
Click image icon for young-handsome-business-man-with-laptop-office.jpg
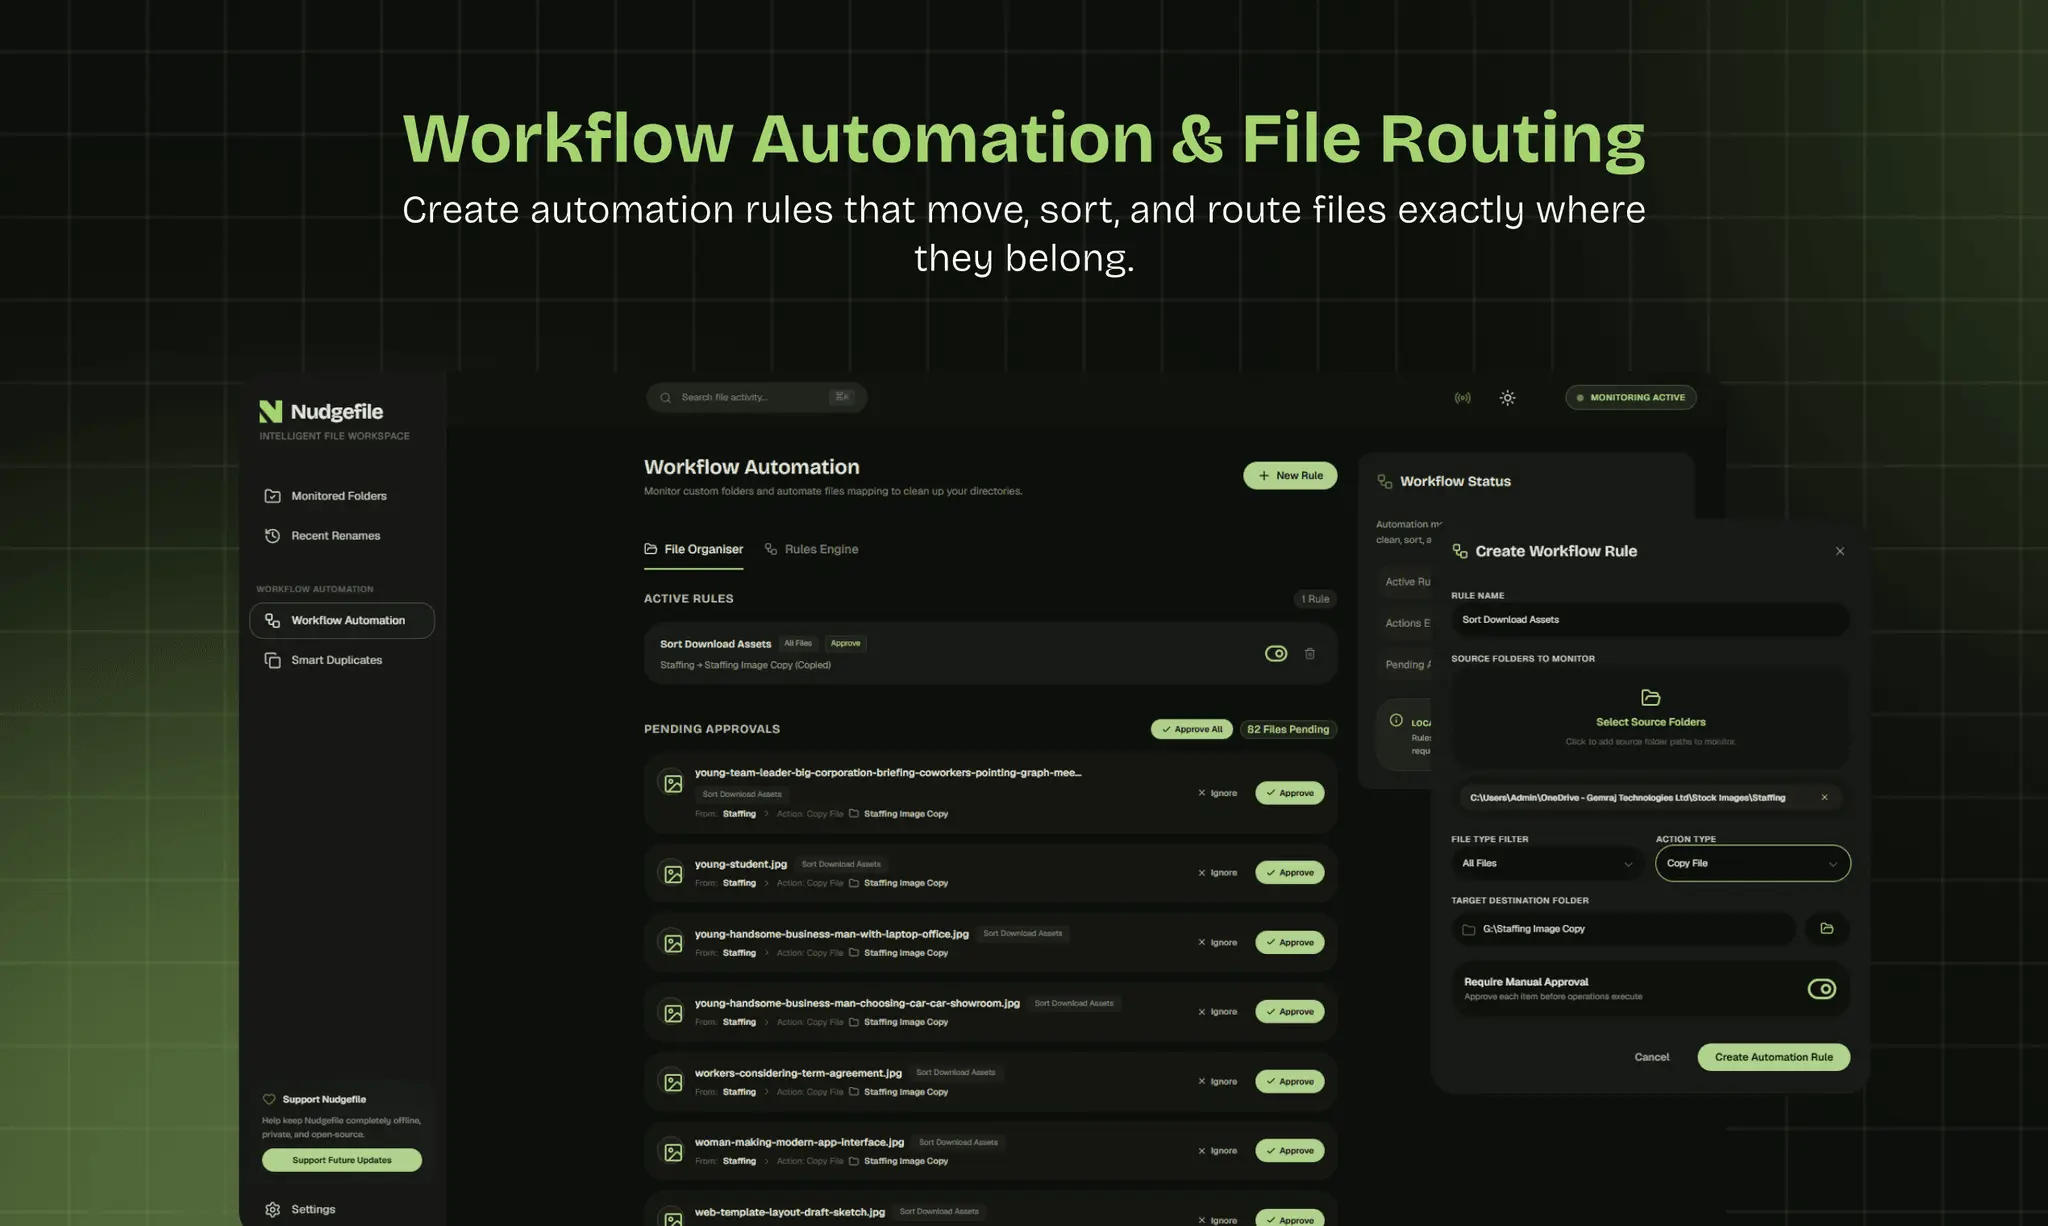[673, 943]
